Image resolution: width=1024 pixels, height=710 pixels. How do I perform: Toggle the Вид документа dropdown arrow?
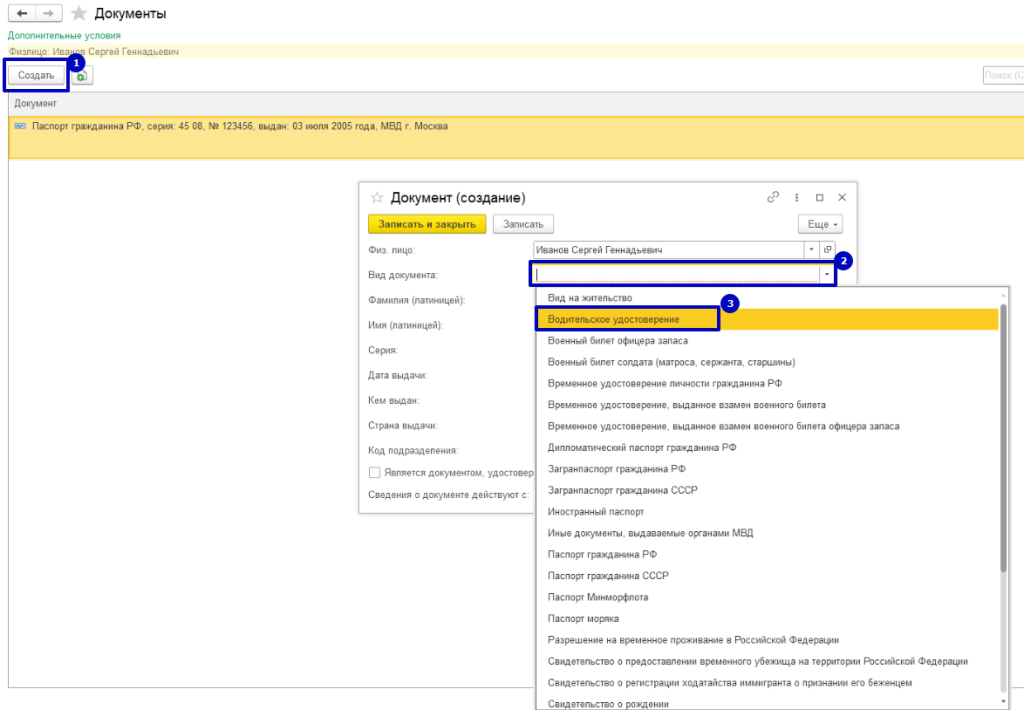point(827,274)
